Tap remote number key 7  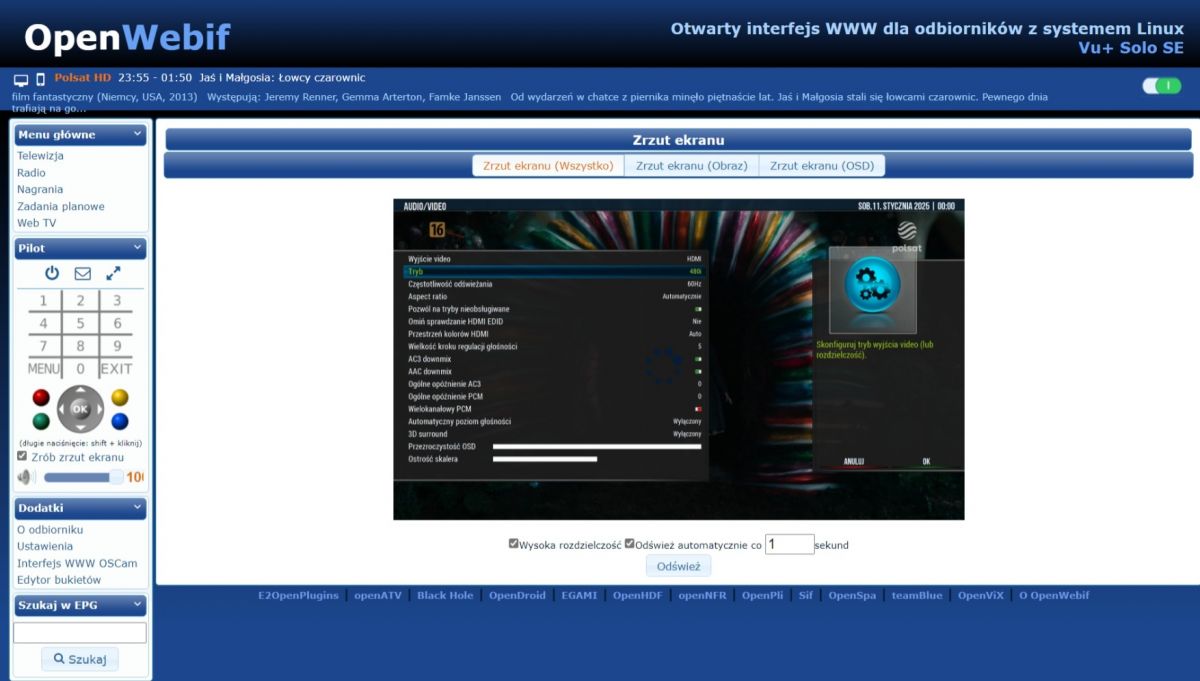[x=43, y=347]
